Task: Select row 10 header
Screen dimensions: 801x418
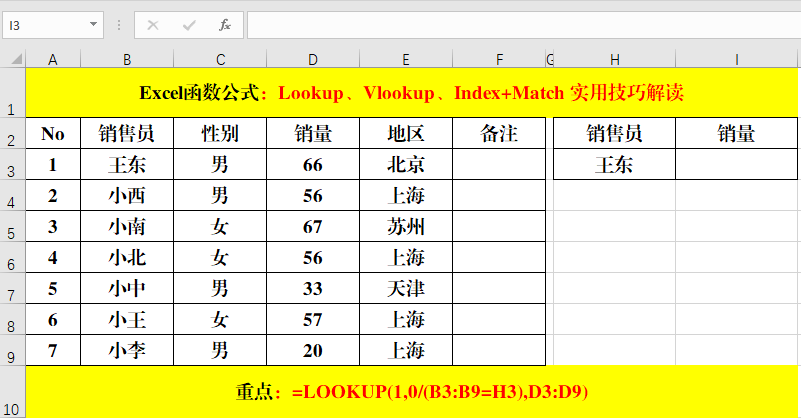Action: (x=12, y=392)
